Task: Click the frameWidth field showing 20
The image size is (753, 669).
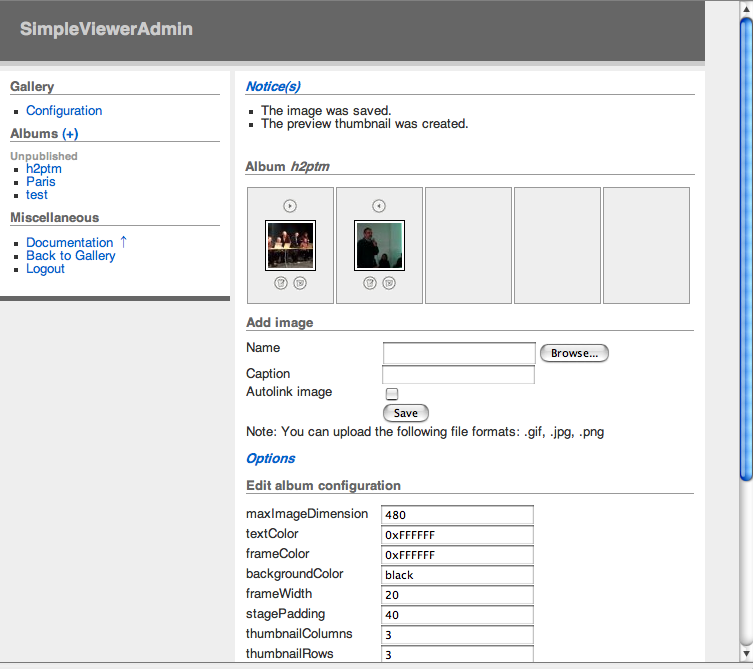Action: click(x=457, y=595)
